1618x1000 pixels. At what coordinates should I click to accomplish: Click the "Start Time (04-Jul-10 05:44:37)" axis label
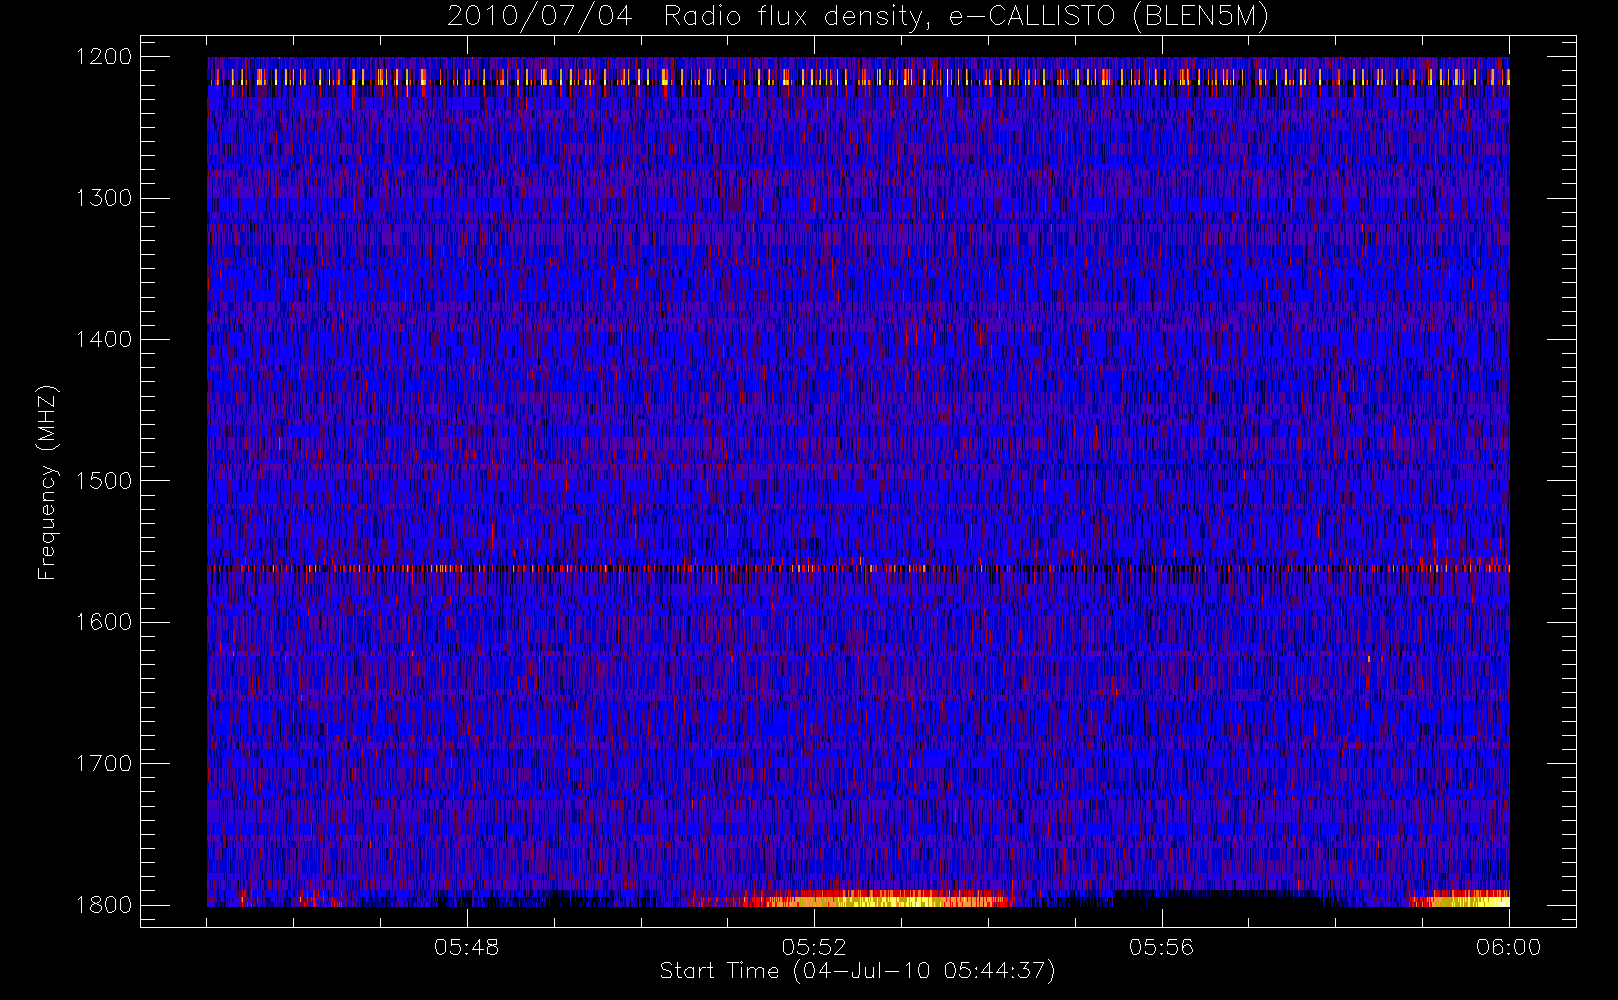click(858, 971)
